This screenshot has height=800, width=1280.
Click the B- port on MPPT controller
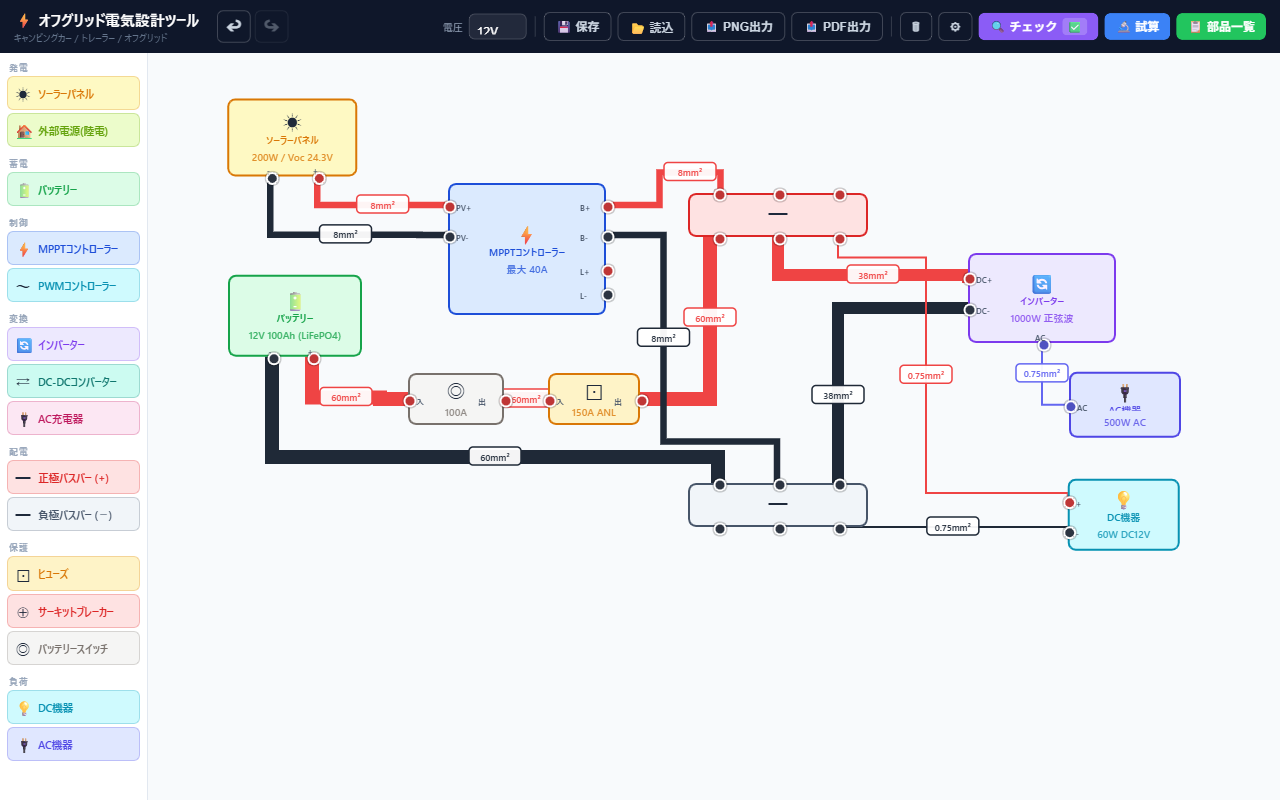click(607, 237)
